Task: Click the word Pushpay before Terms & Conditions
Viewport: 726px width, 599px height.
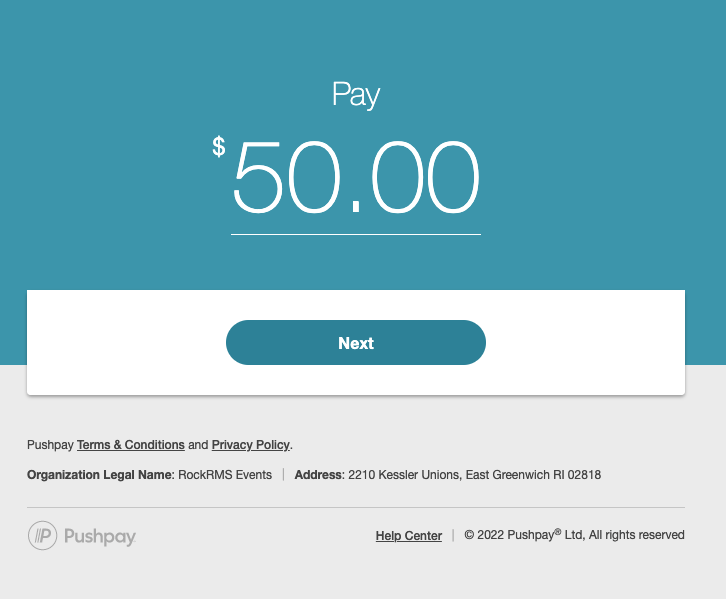Action: [x=50, y=445]
